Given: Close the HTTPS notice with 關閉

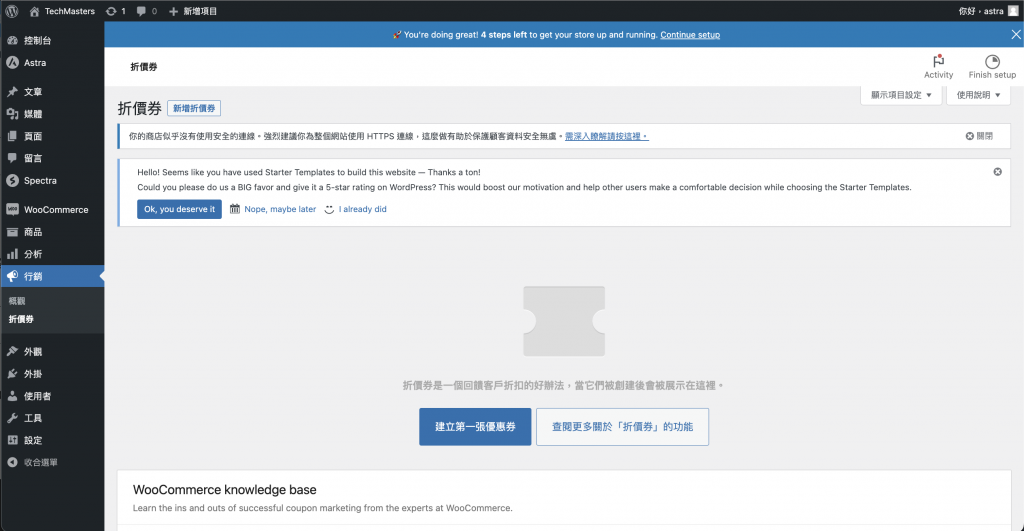Looking at the screenshot, I should coord(979,136).
